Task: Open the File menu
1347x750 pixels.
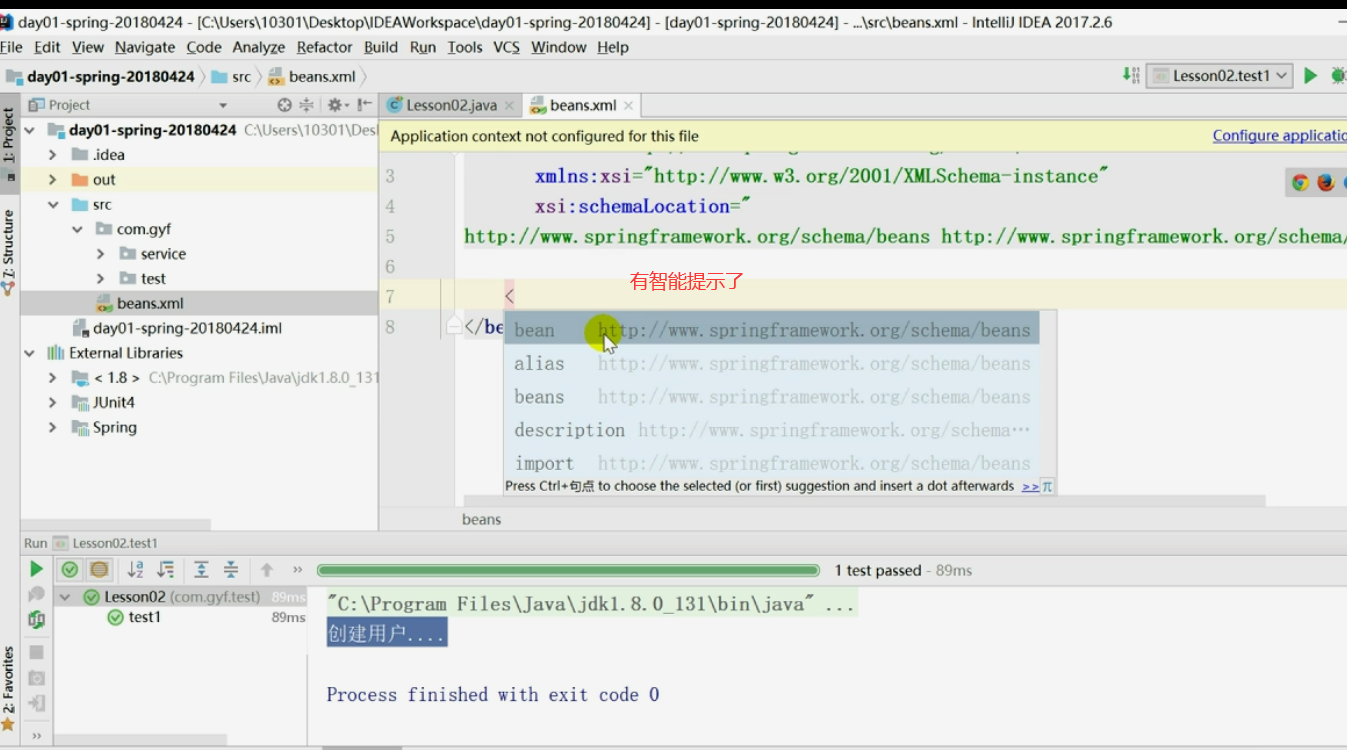Action: click(x=11, y=47)
